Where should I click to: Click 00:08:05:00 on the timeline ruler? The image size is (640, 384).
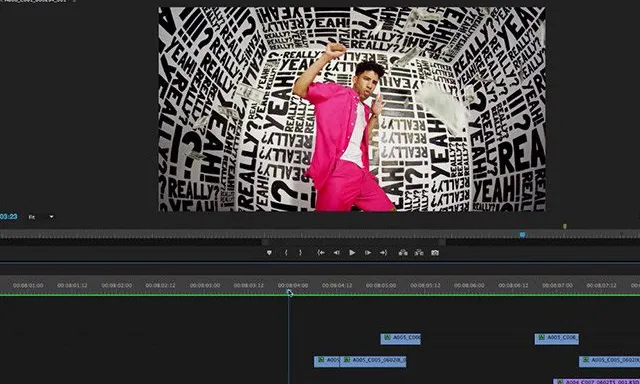(x=381, y=286)
